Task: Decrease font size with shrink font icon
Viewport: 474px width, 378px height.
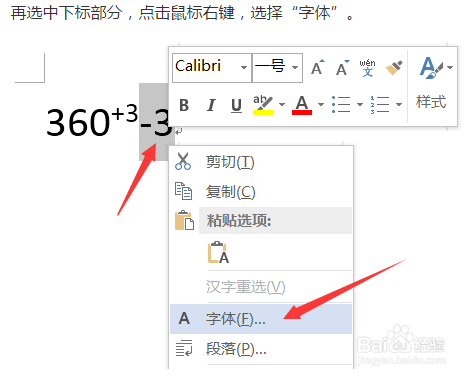Action: (x=342, y=68)
